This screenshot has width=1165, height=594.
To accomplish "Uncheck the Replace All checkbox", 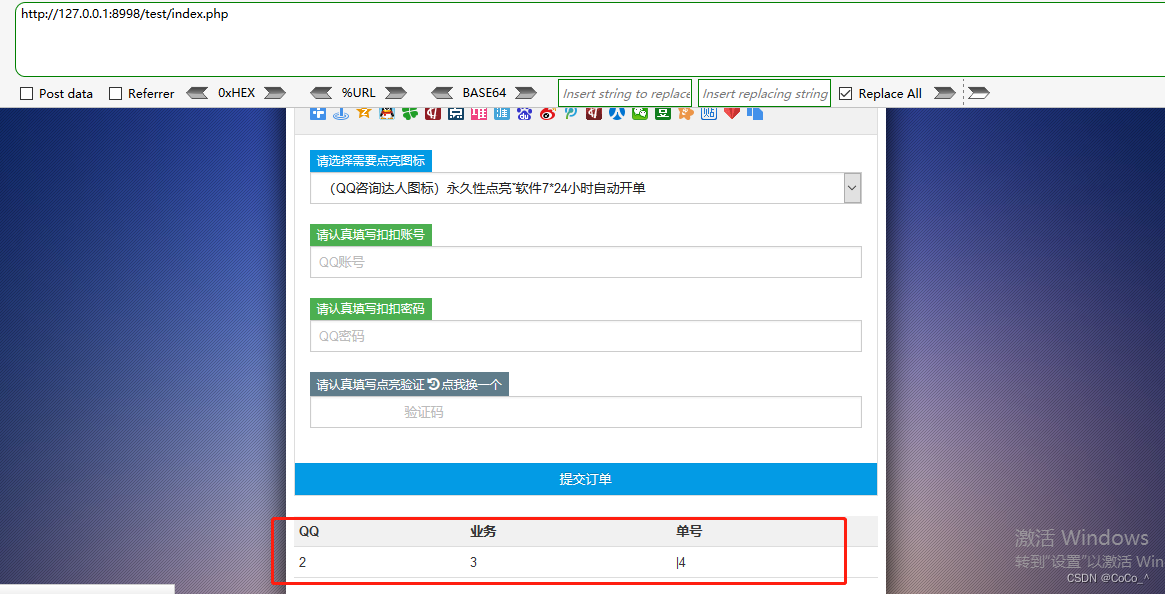I will 846,94.
